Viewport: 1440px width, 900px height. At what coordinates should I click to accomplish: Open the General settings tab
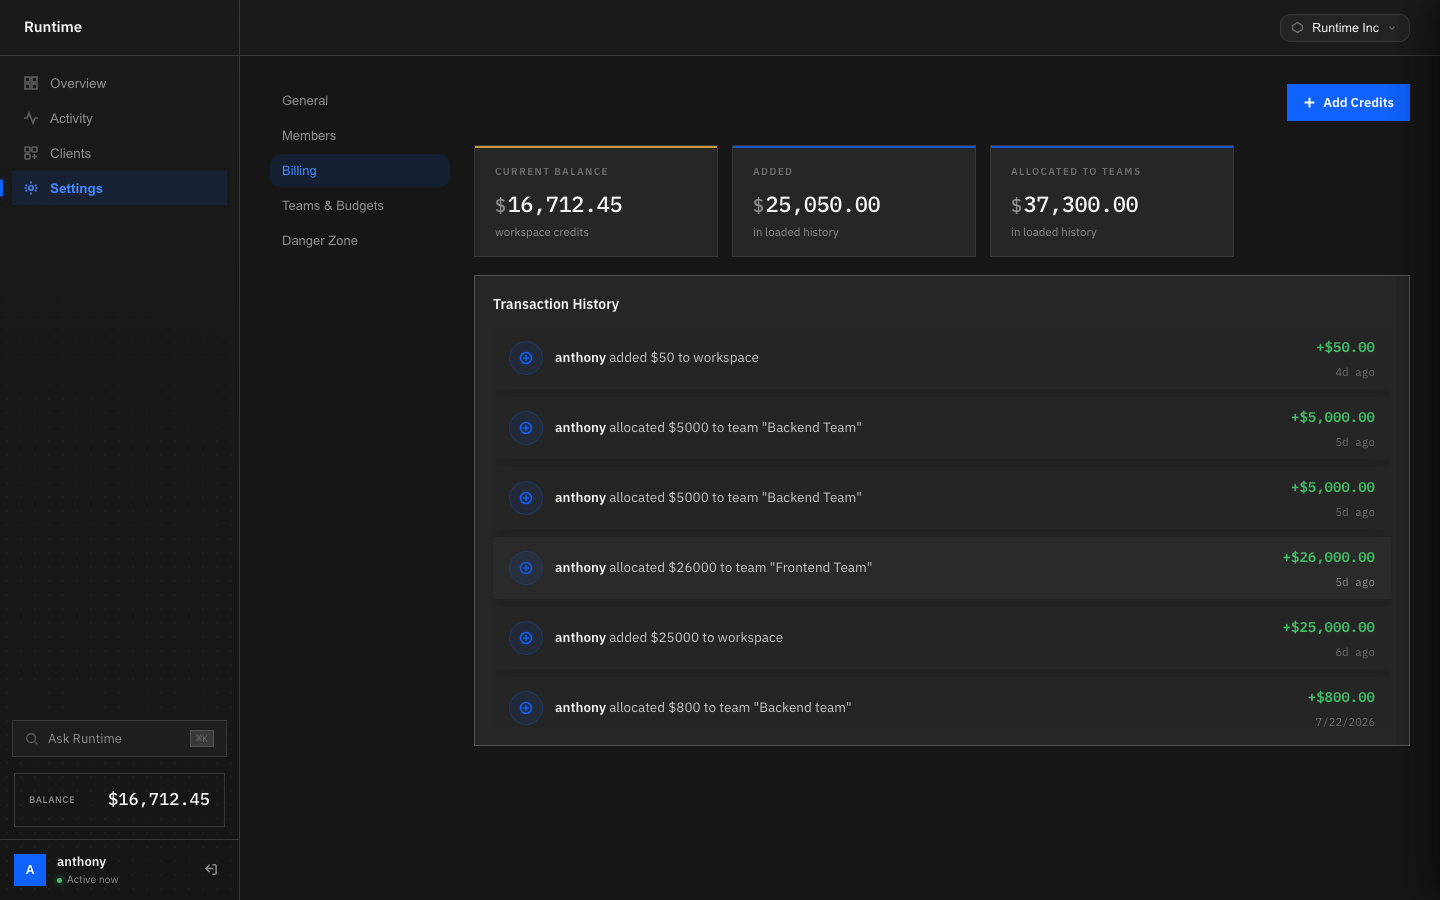click(360, 101)
